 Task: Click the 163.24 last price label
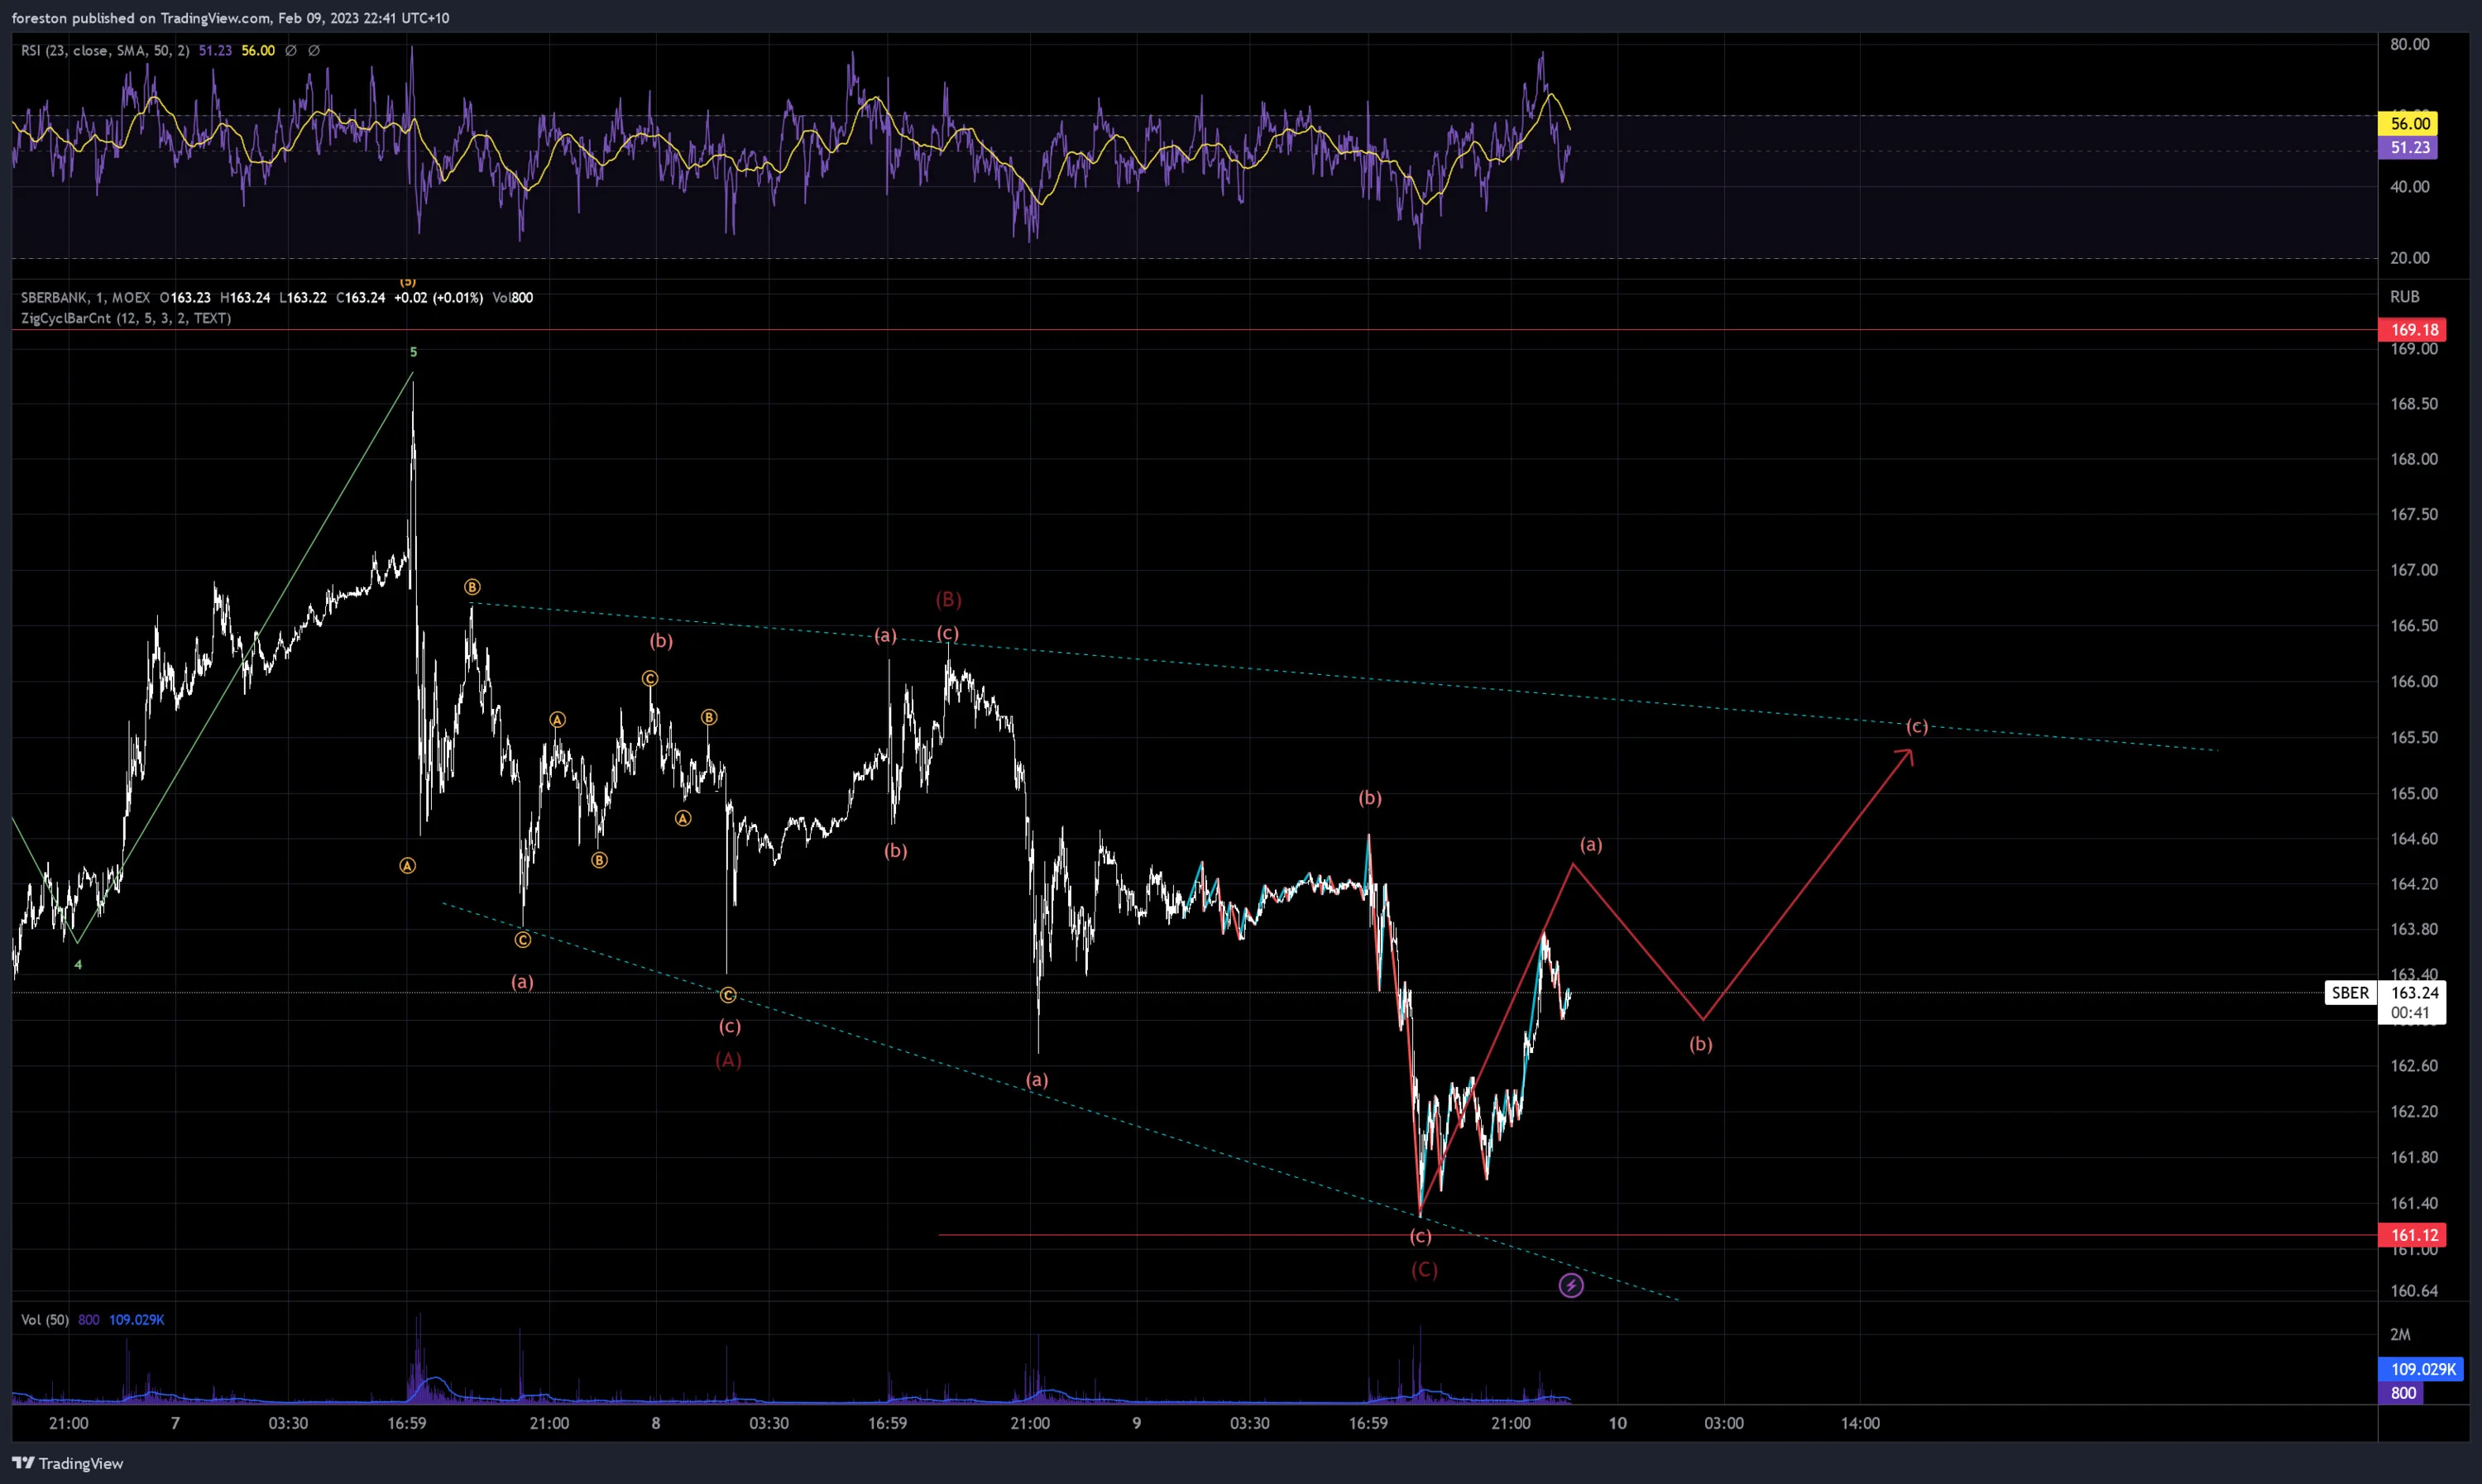click(2414, 993)
